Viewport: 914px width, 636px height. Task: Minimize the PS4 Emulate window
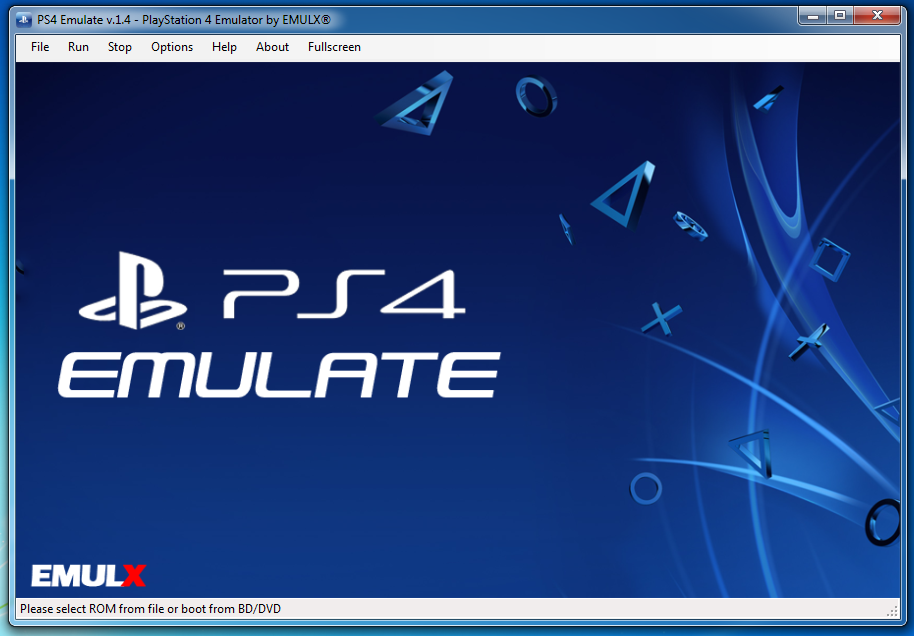tap(813, 16)
